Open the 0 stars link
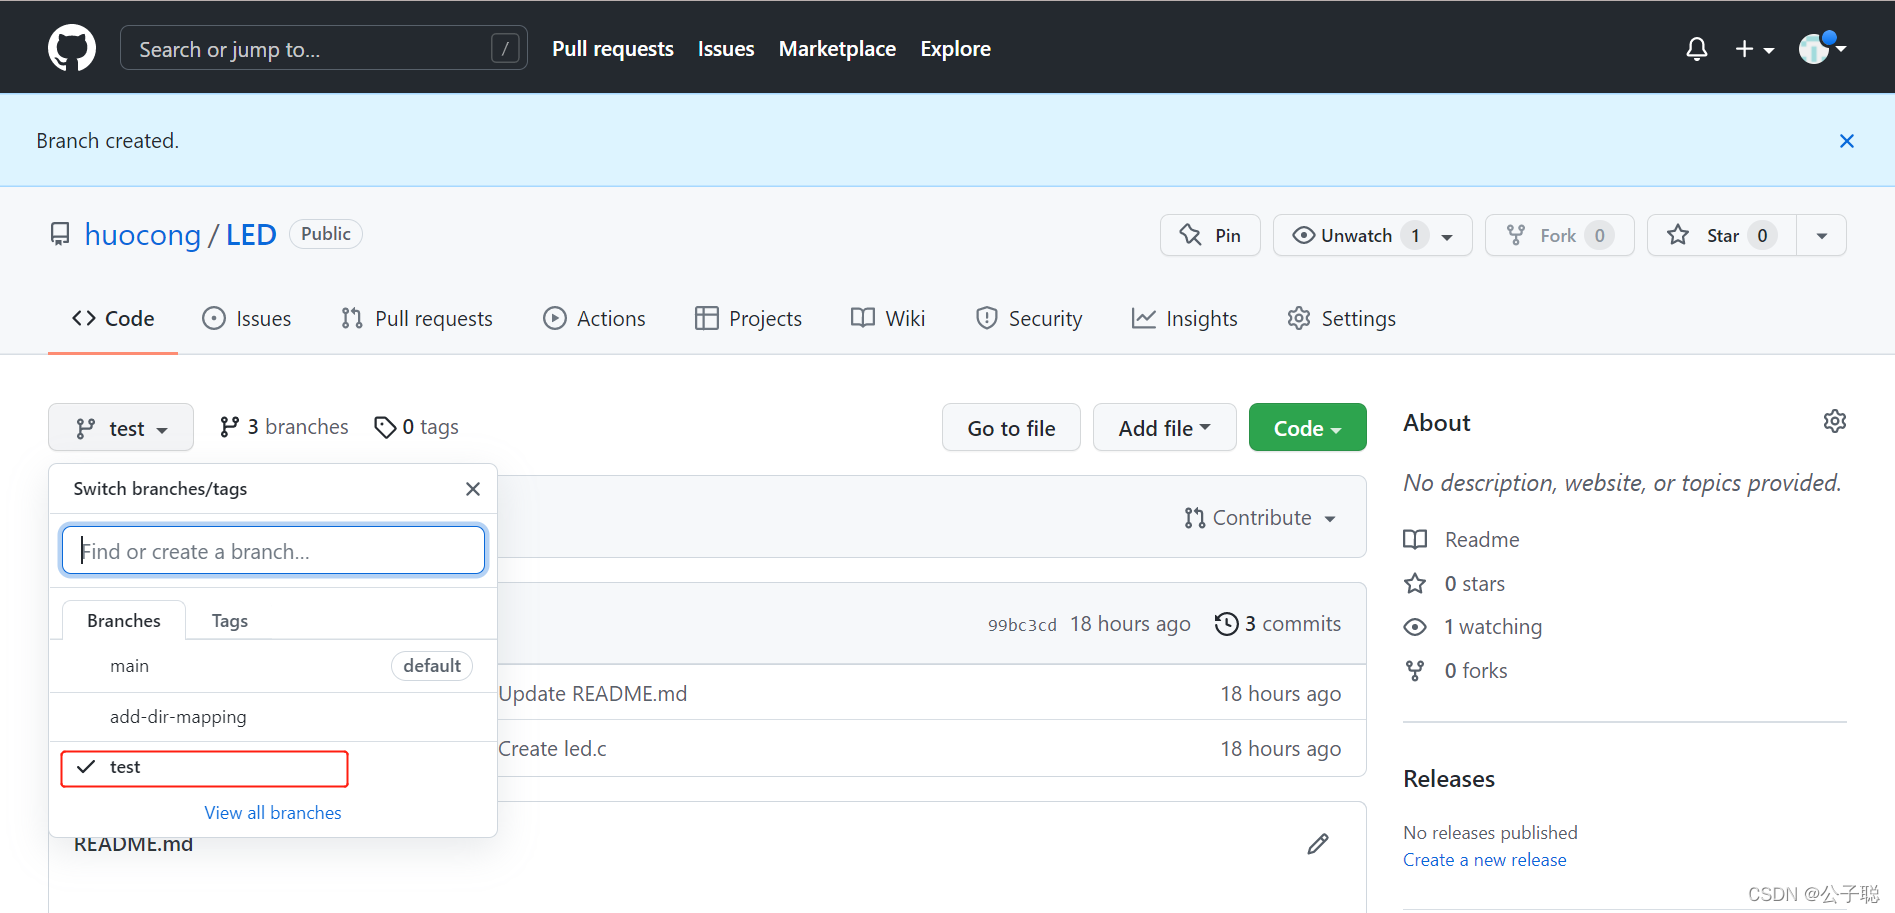 (x=1455, y=584)
